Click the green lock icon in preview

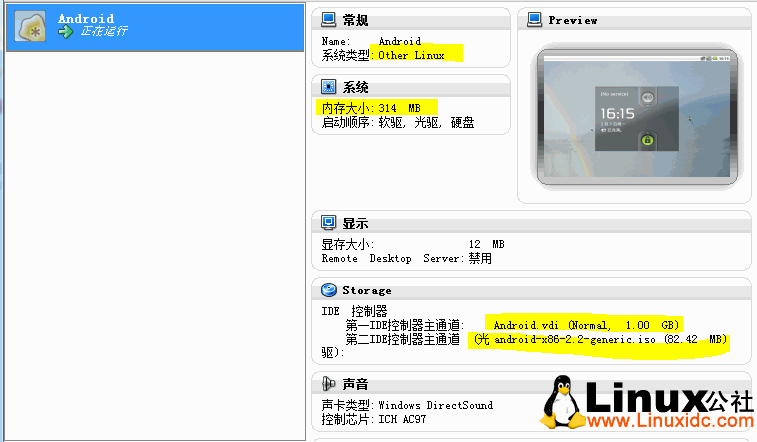(x=647, y=139)
